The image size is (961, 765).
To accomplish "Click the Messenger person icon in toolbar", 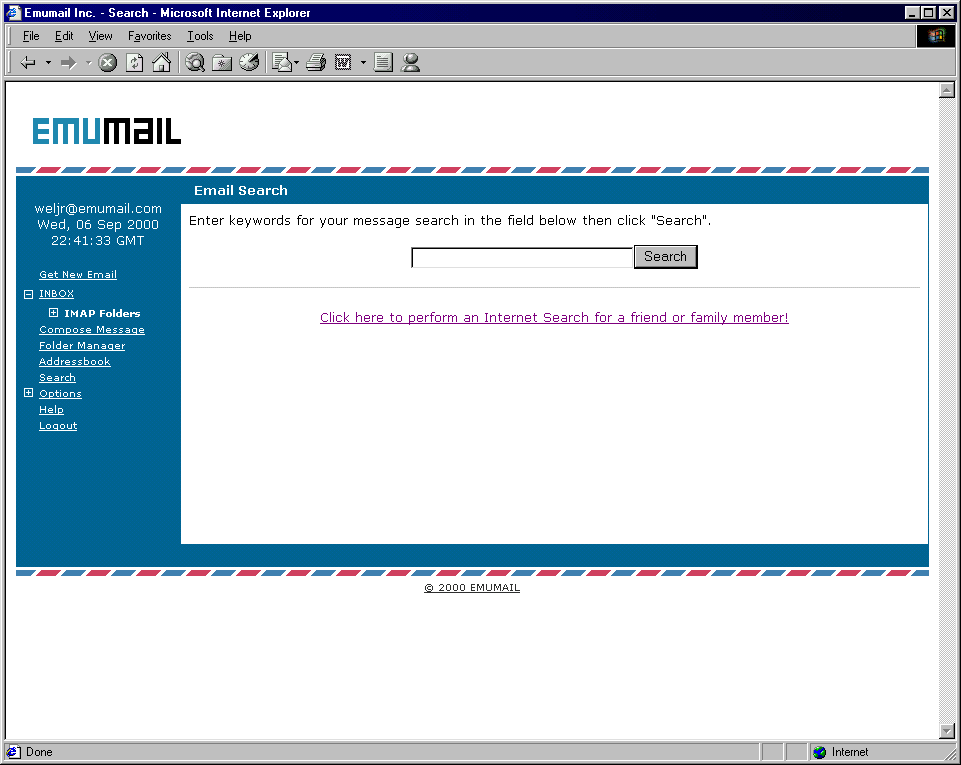I will point(410,63).
